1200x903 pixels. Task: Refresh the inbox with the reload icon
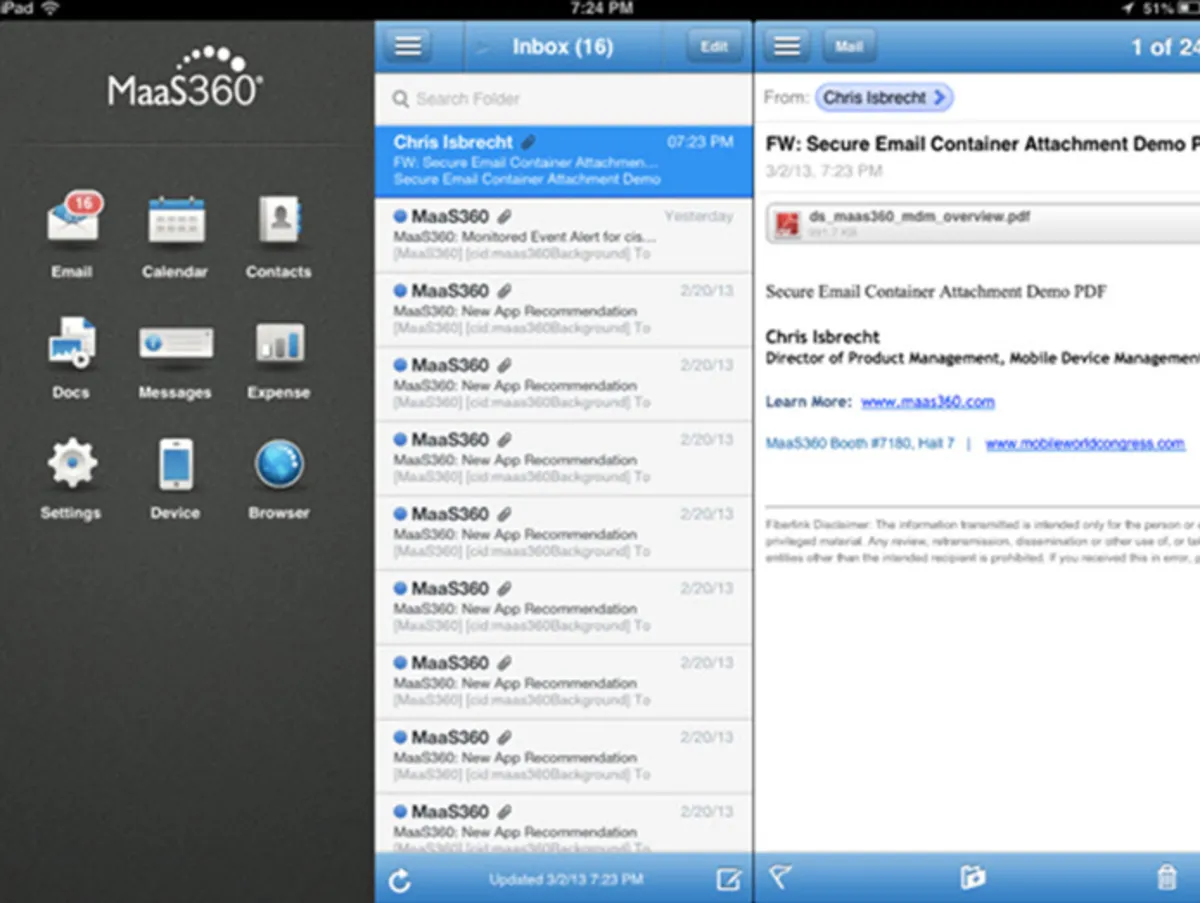tap(400, 880)
